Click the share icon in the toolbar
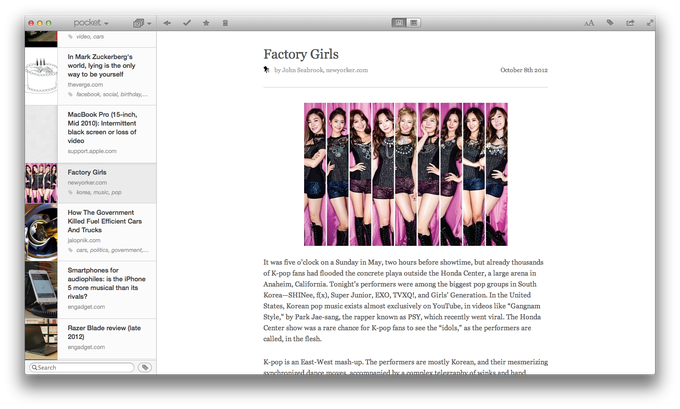The image size is (680, 409). point(630,23)
